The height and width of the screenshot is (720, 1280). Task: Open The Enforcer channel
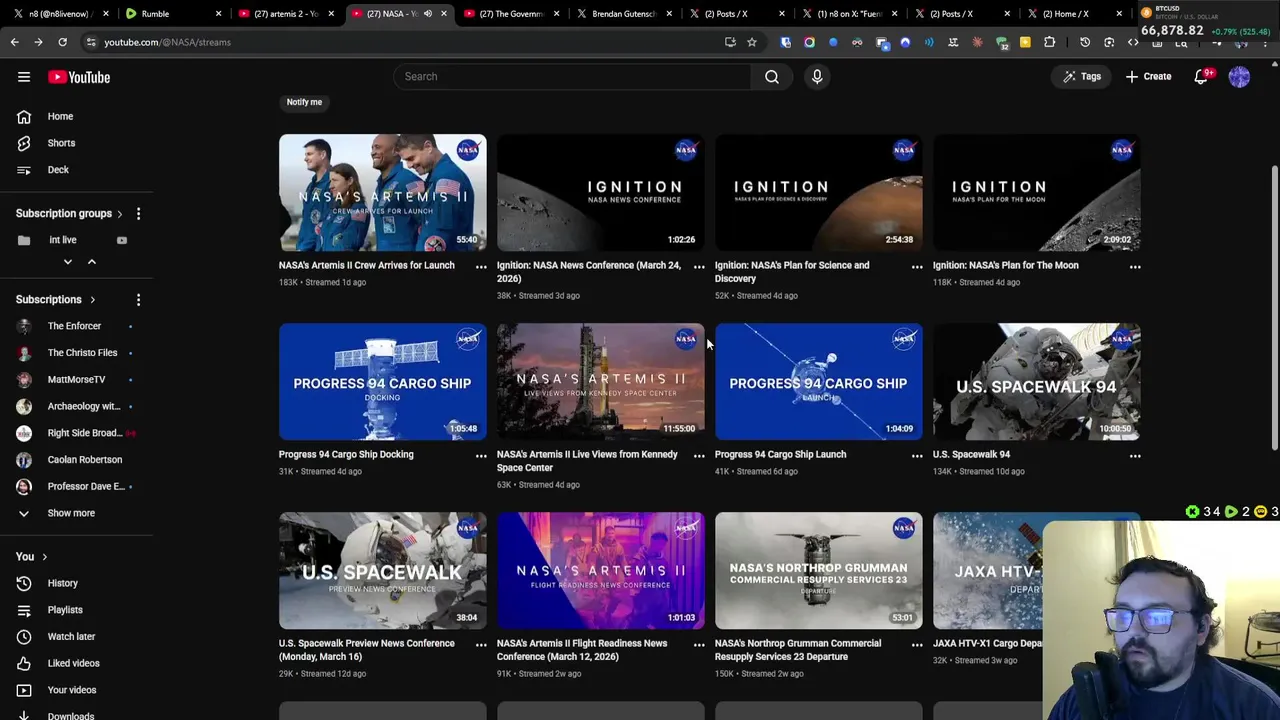(76, 326)
